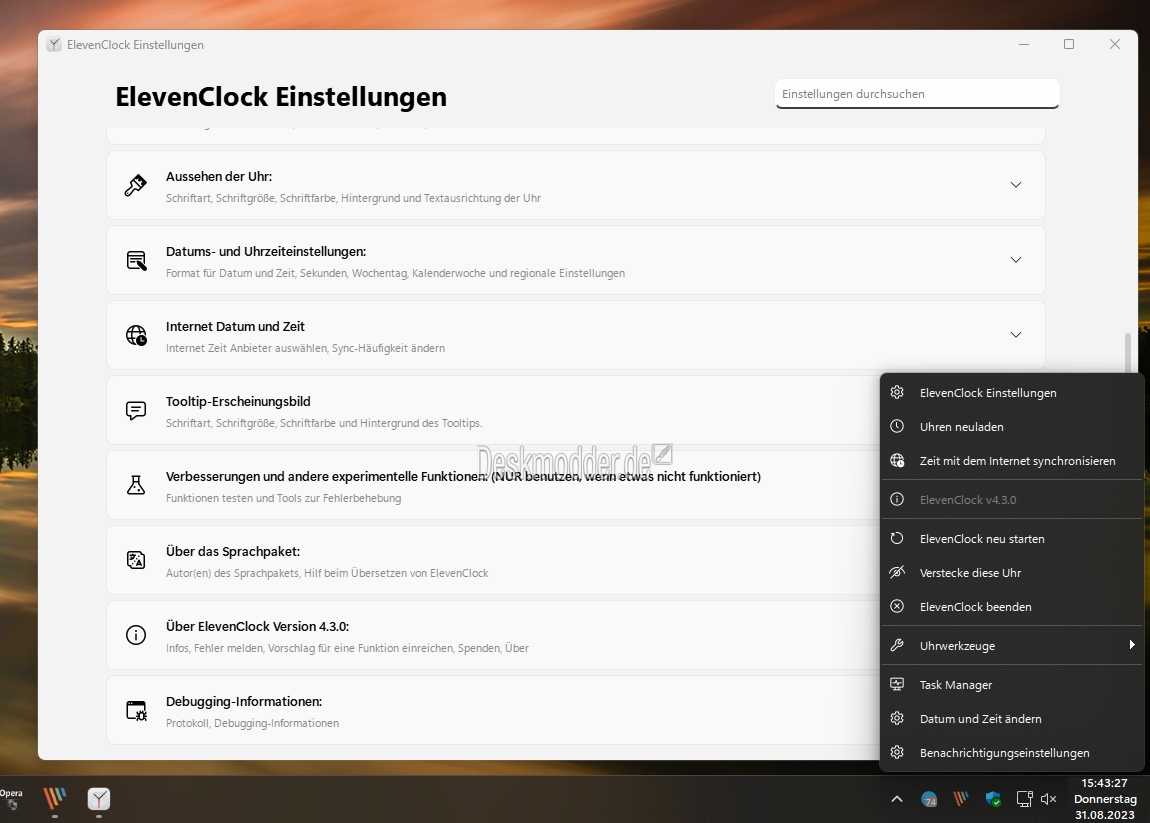
Task: Click the flask icon for experimentelle Funktionen
Action: (x=136, y=485)
